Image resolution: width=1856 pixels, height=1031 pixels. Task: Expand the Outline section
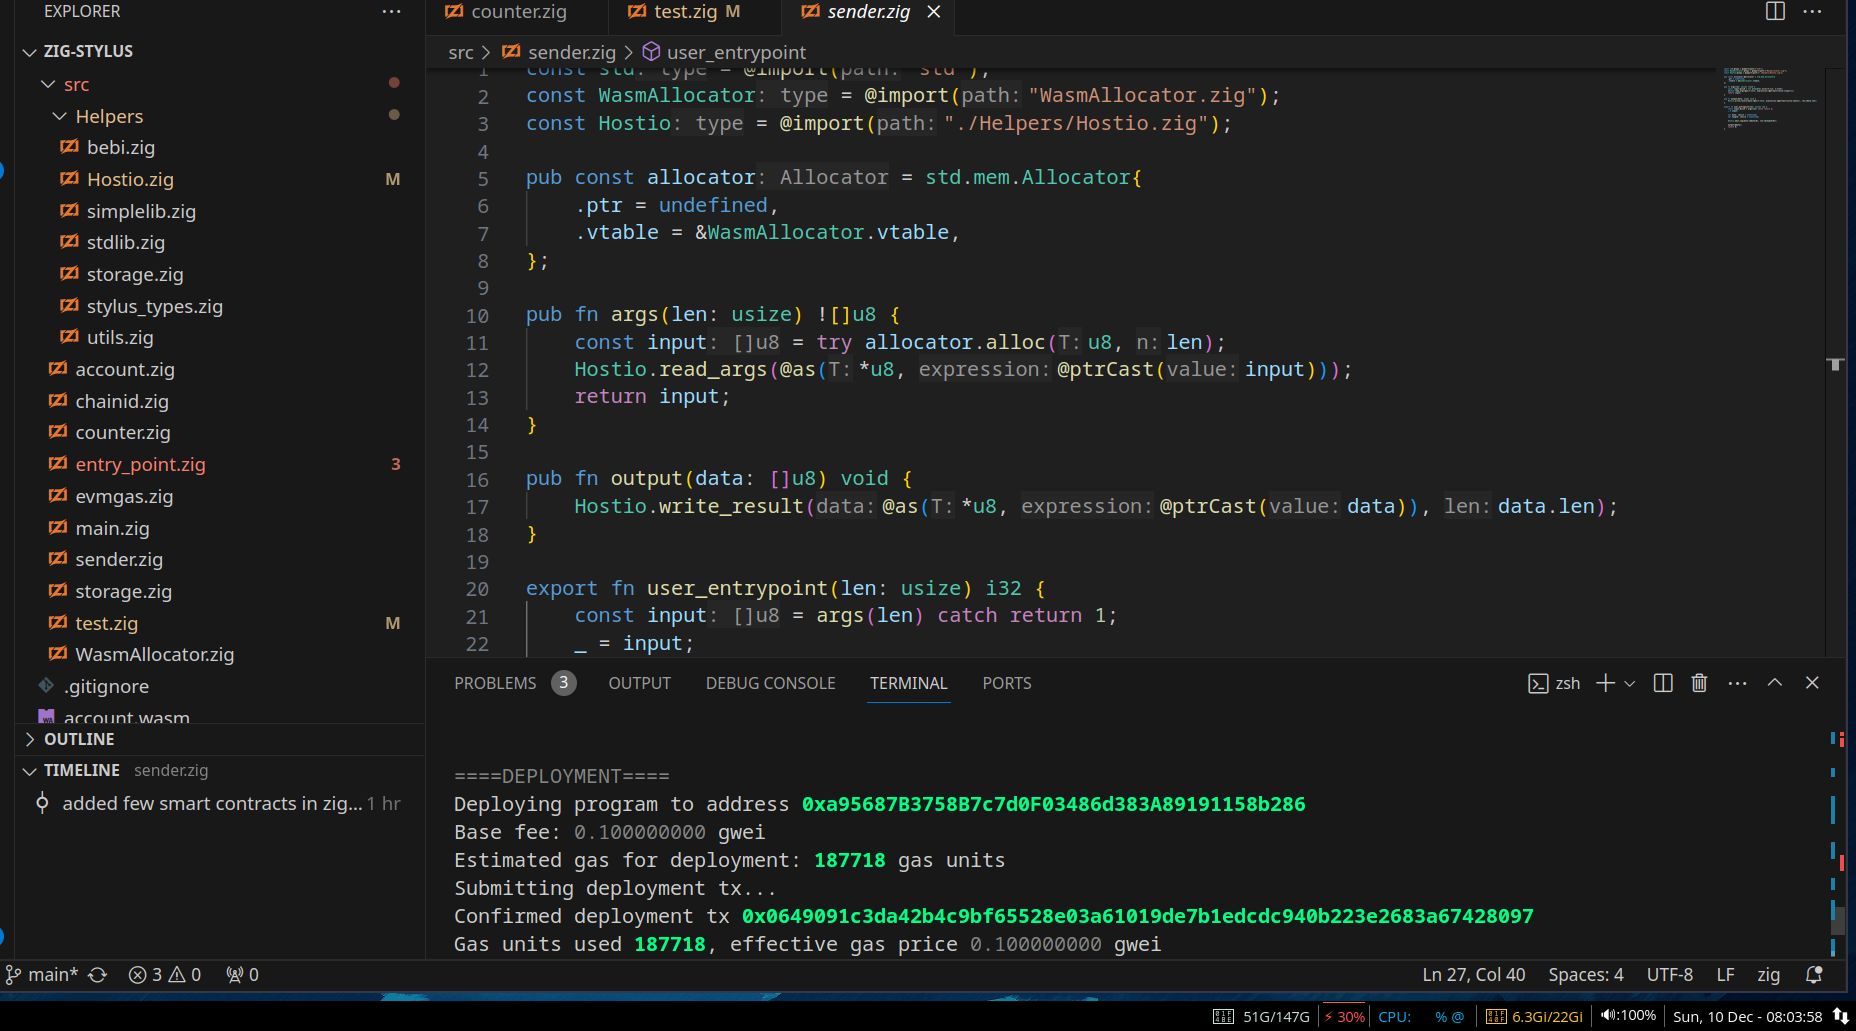click(220, 739)
